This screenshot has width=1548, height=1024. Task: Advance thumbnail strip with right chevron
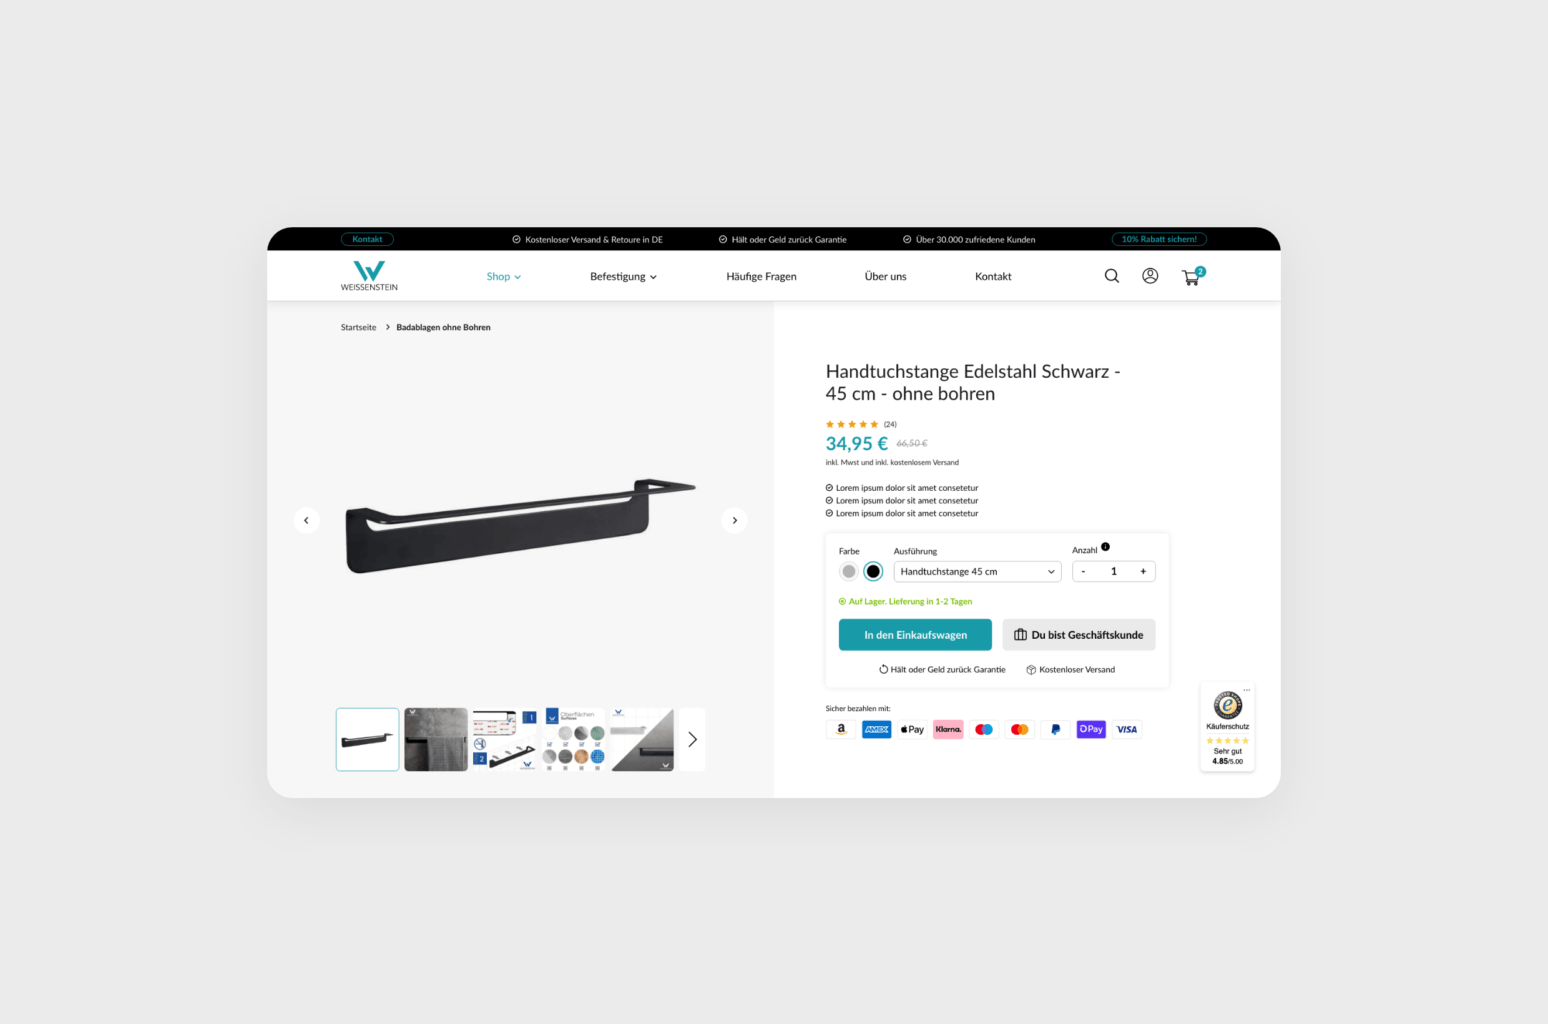pyautogui.click(x=692, y=739)
